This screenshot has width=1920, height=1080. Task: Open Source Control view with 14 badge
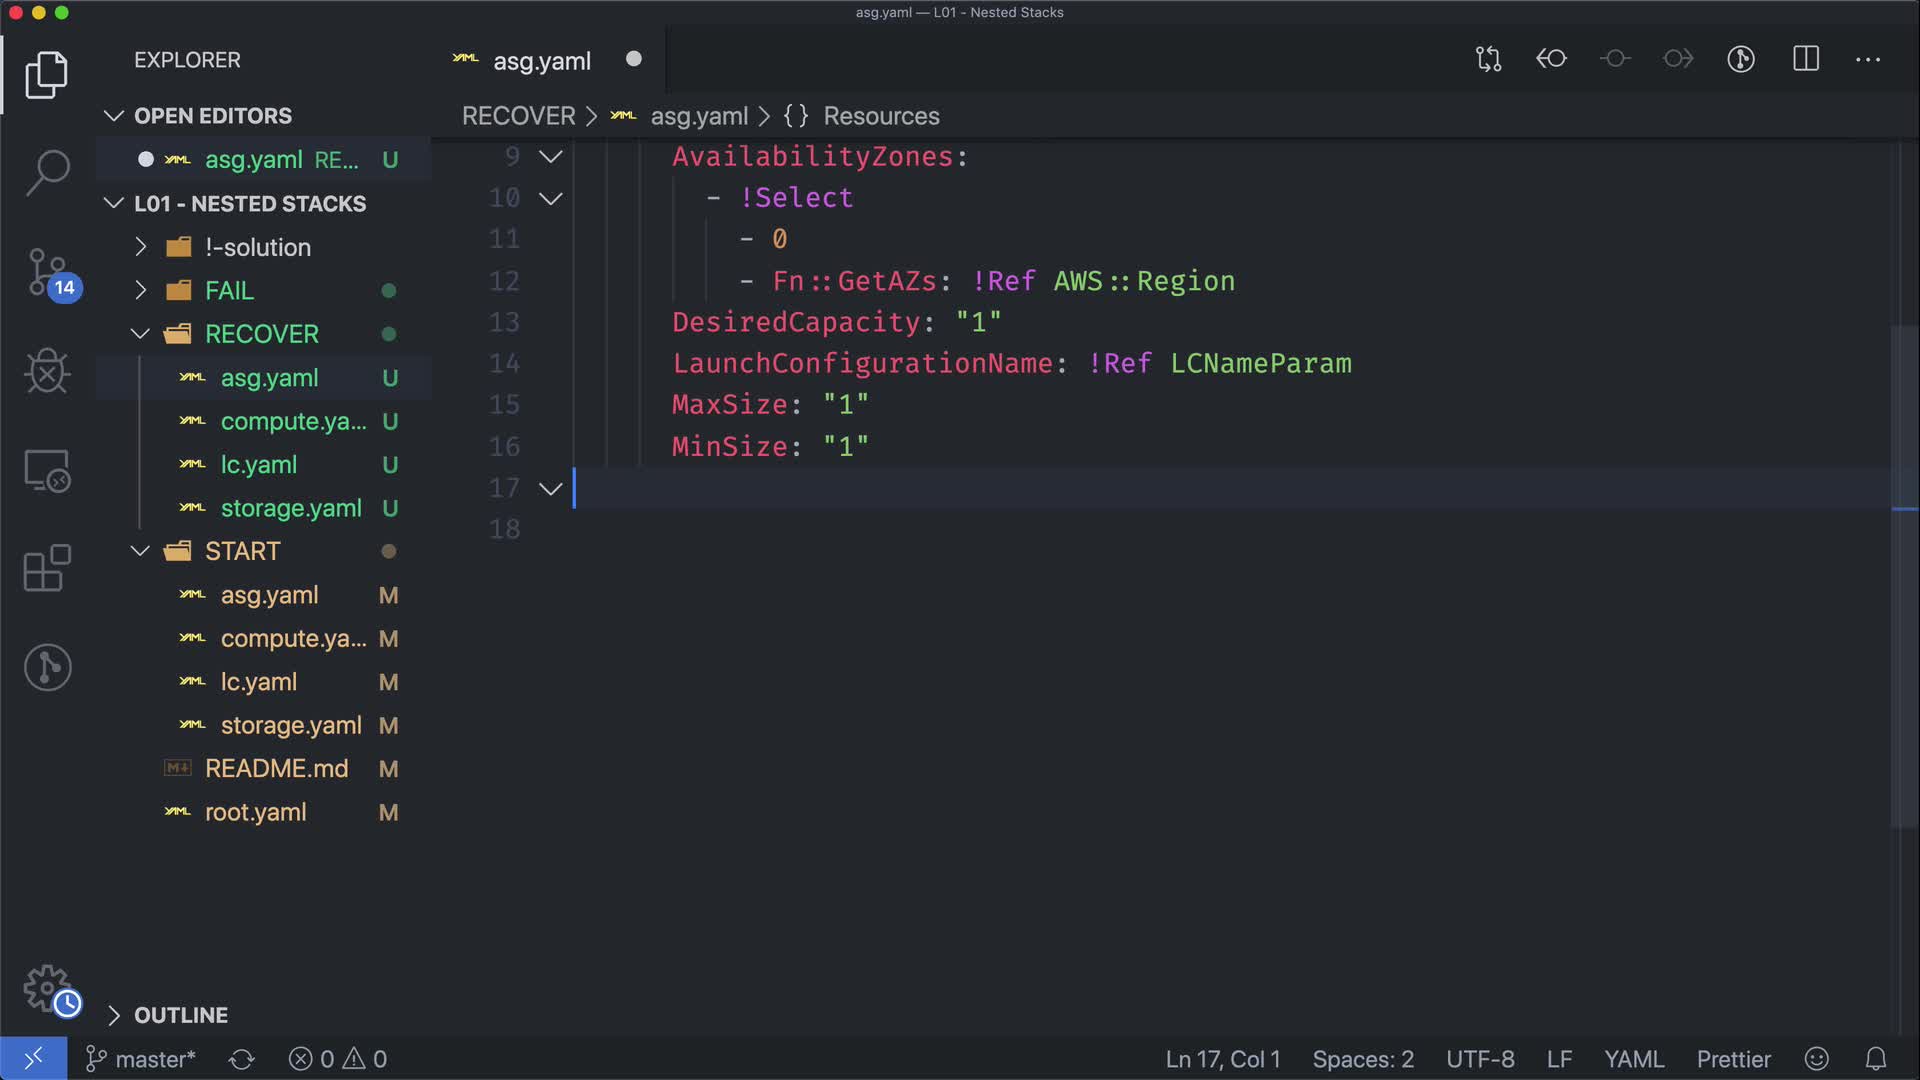click(47, 272)
